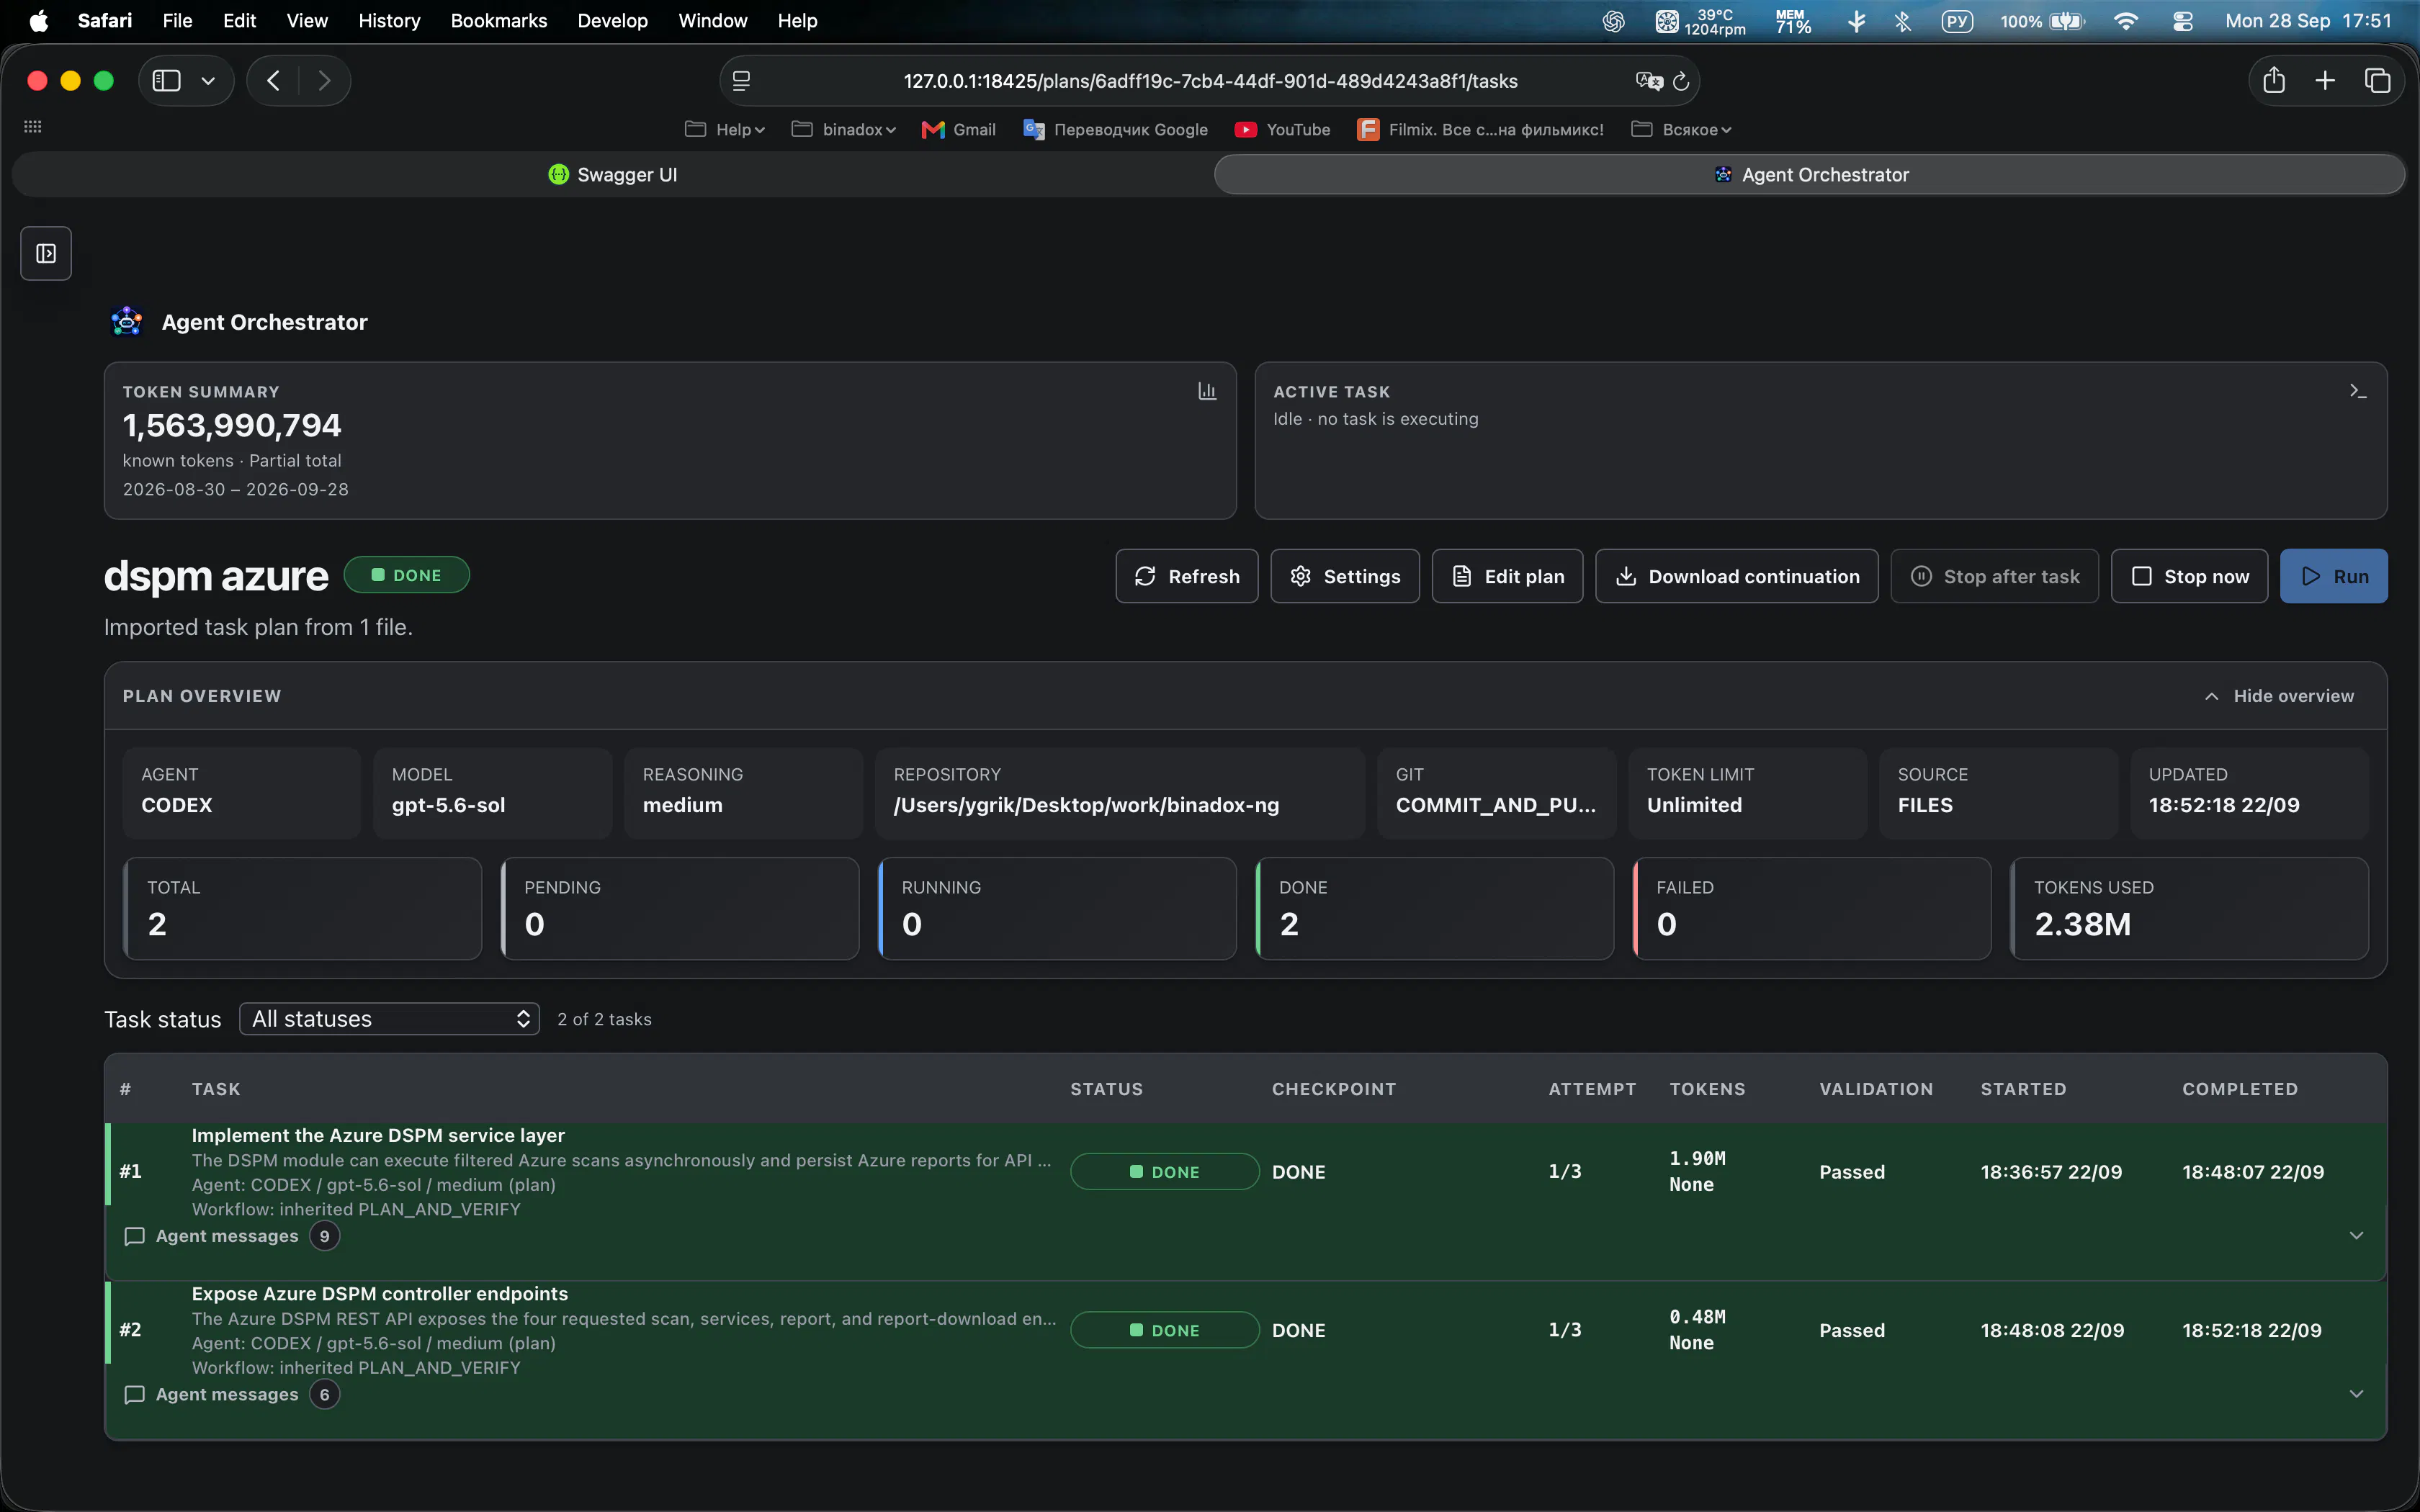2420x1512 pixels.
Task: Open the Всякое bookmarks folder
Action: [x=1681, y=129]
